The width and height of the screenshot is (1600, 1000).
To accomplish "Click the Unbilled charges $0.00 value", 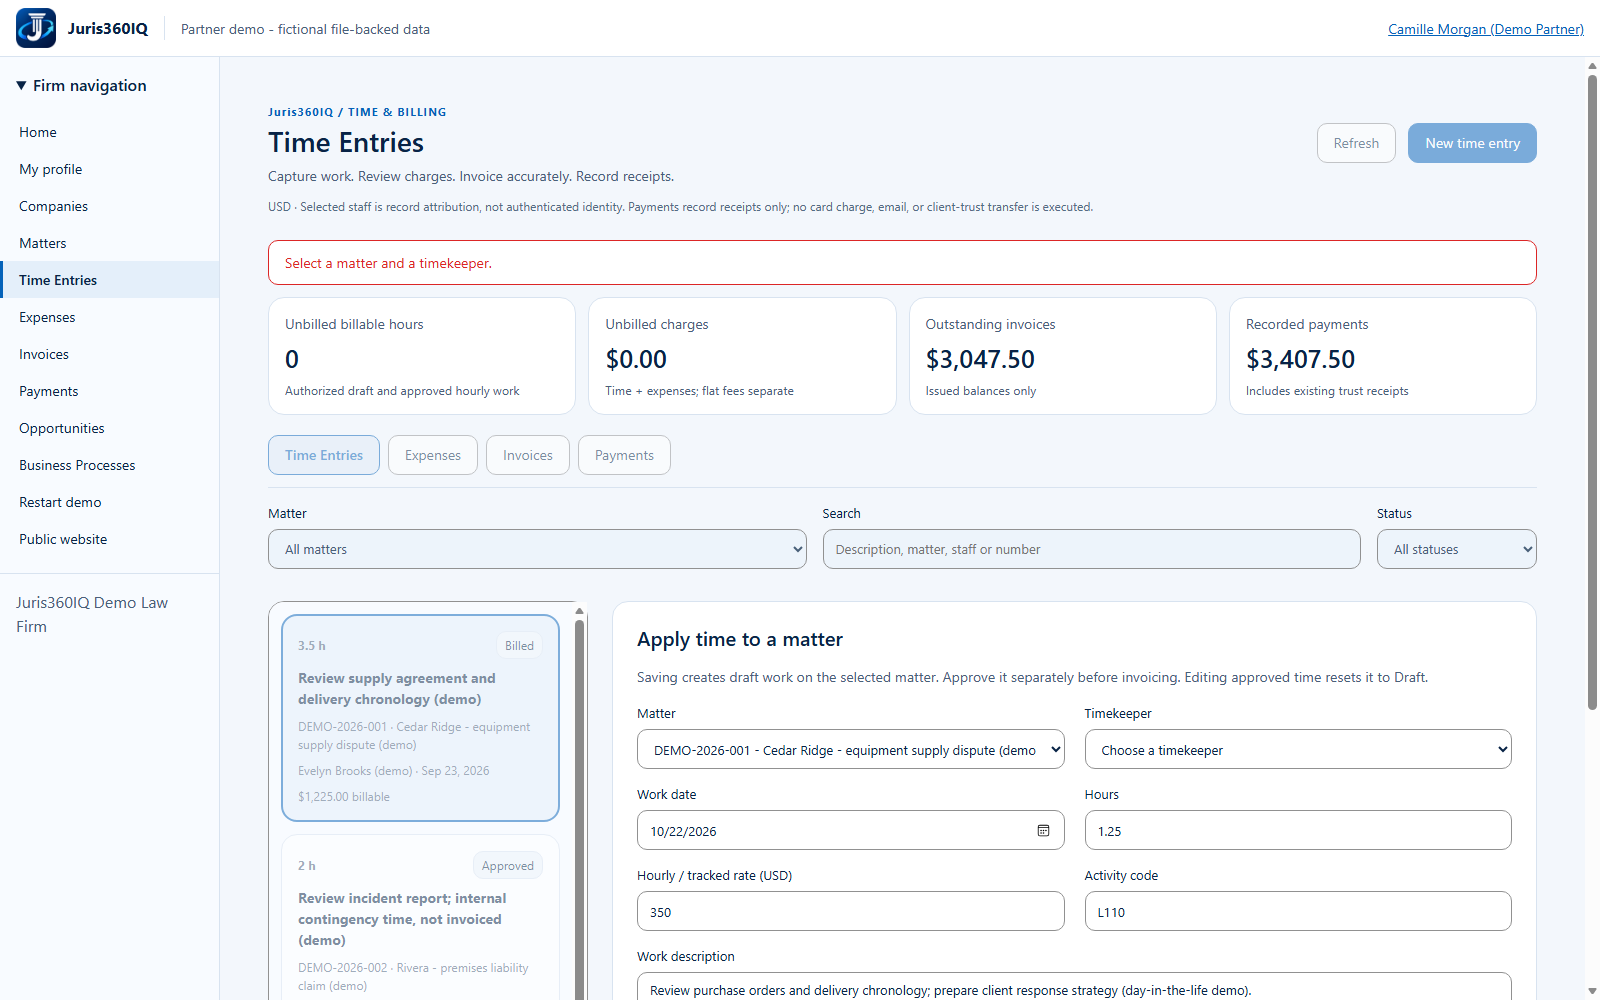I will 636,359.
